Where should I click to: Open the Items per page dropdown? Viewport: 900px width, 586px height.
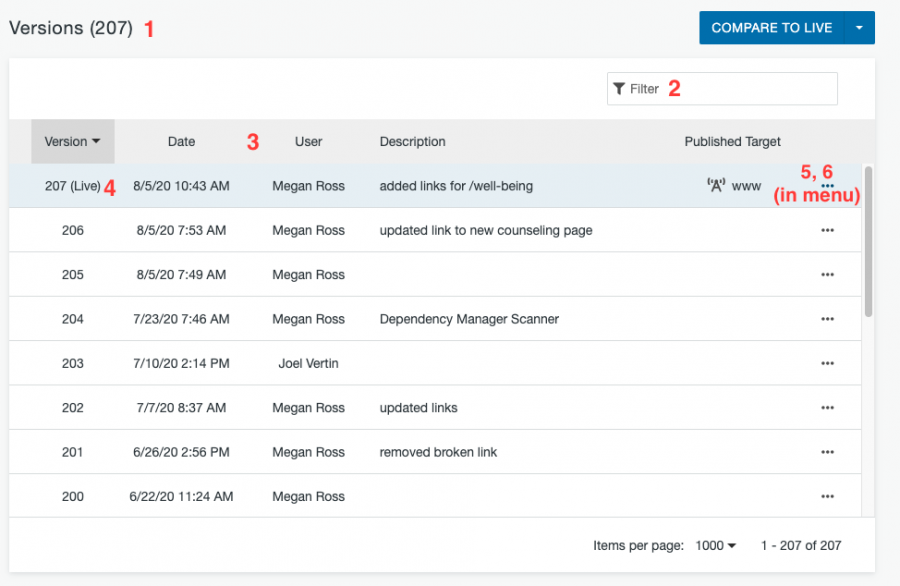pyautogui.click(x=715, y=545)
